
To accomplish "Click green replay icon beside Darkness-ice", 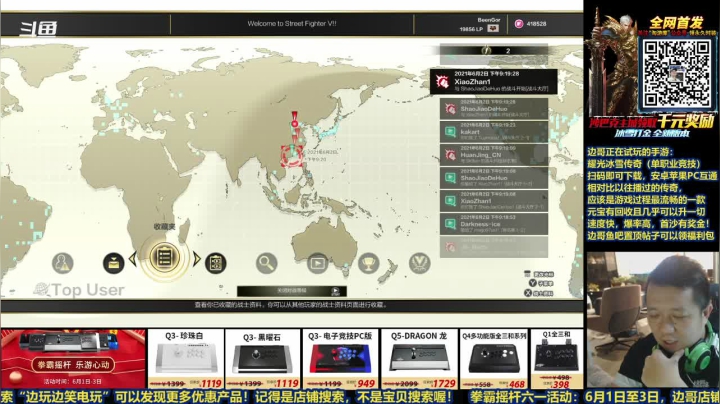I will tap(450, 224).
